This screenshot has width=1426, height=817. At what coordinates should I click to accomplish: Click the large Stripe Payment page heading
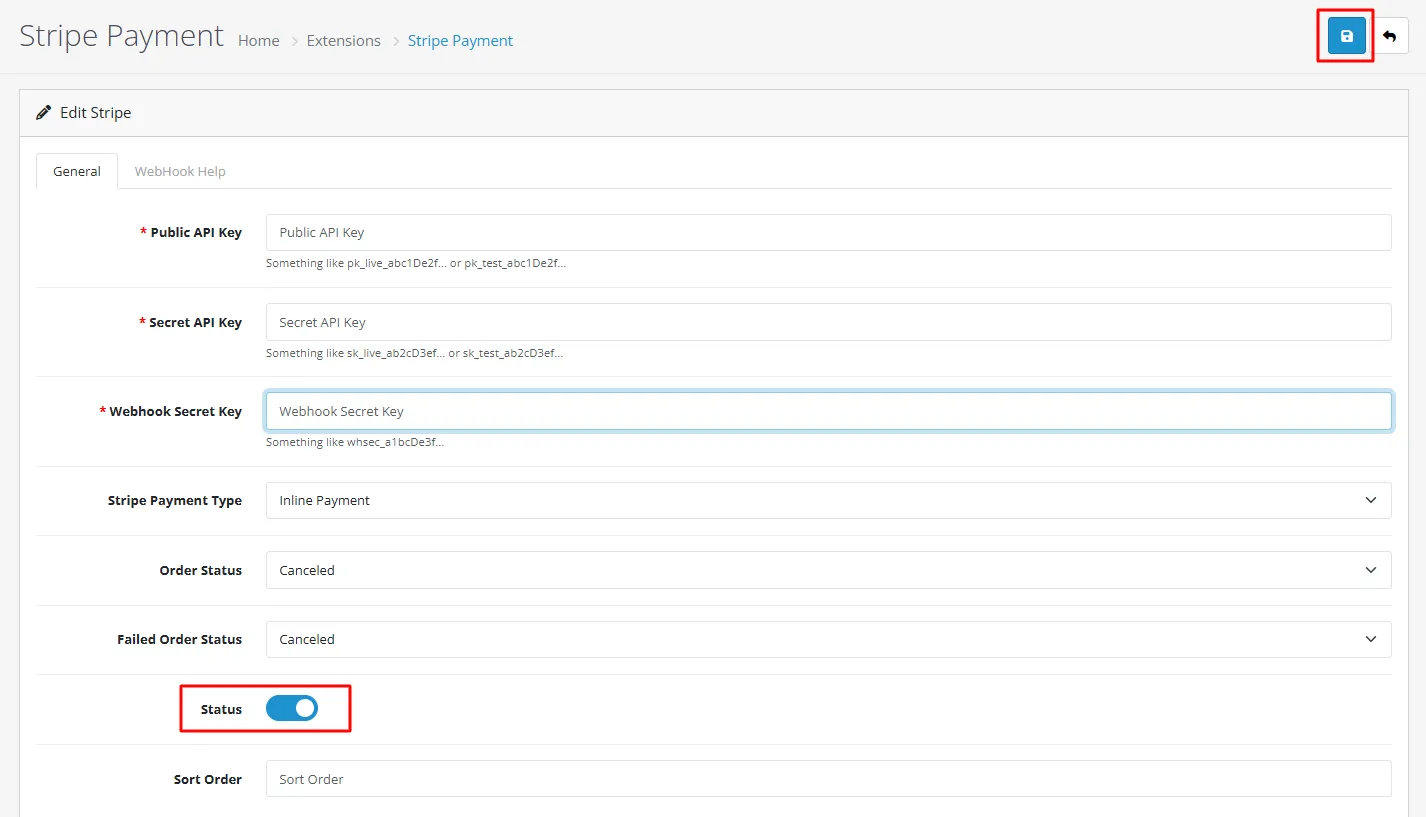point(122,36)
